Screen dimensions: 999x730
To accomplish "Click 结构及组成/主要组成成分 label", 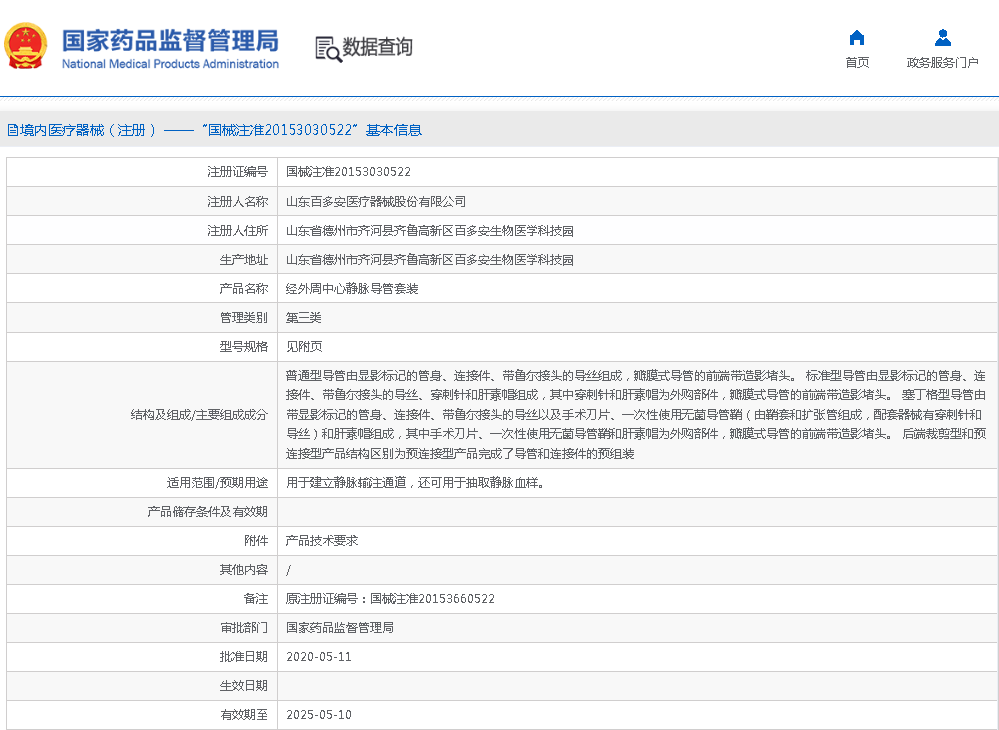I will point(199,415).
